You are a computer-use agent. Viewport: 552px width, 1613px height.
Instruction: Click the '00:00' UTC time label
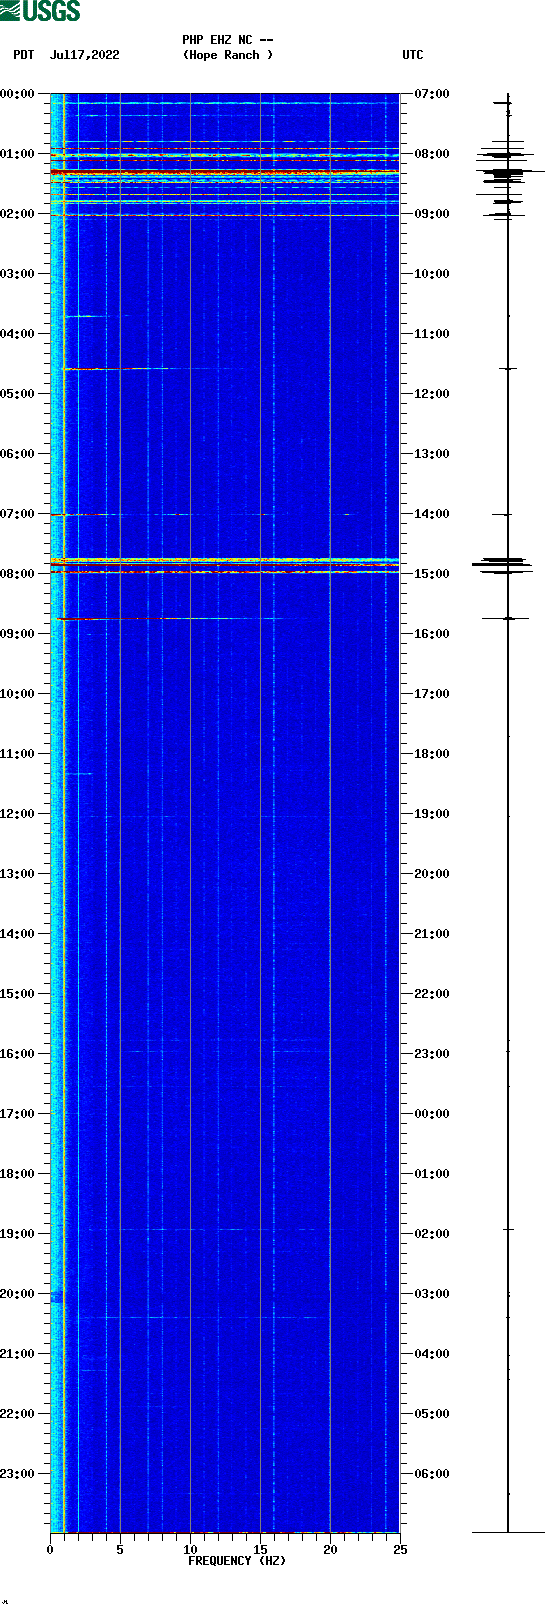(432, 1114)
